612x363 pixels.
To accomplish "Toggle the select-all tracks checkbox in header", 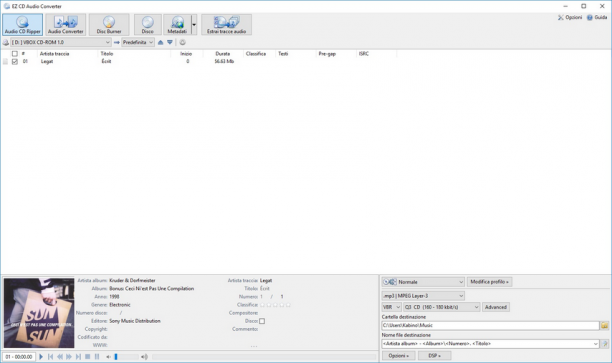I will coord(15,53).
